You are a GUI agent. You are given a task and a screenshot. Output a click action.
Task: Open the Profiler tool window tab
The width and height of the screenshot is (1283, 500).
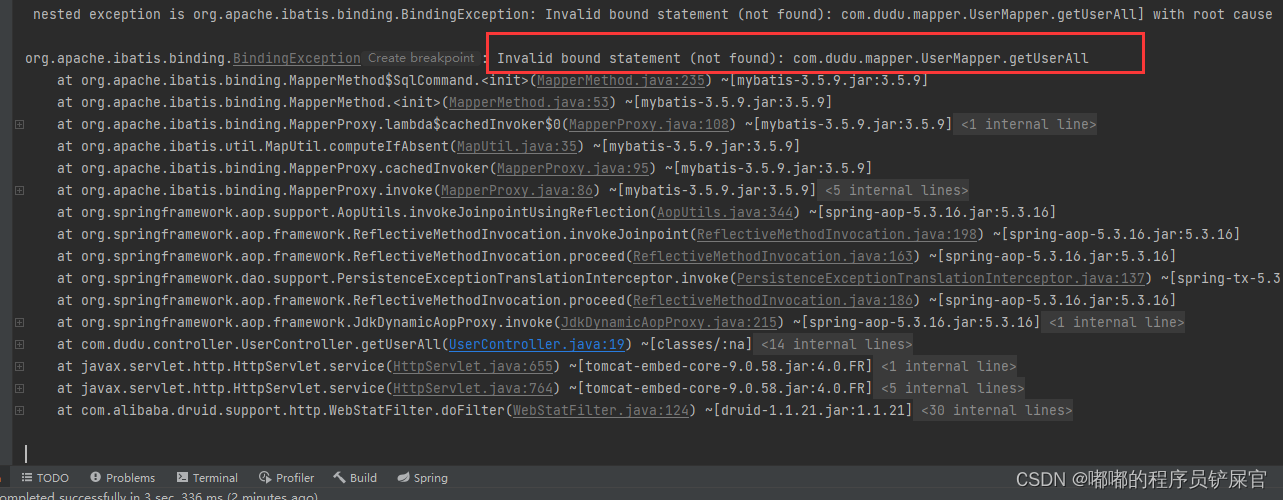point(286,478)
